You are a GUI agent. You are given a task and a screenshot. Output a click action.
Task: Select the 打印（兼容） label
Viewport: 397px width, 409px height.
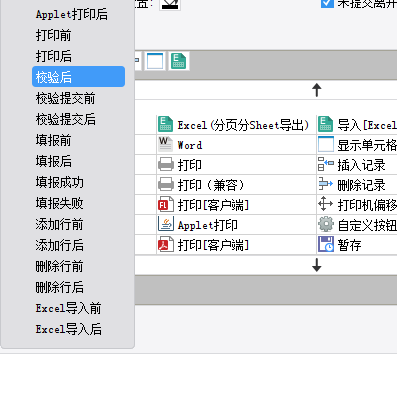211,185
